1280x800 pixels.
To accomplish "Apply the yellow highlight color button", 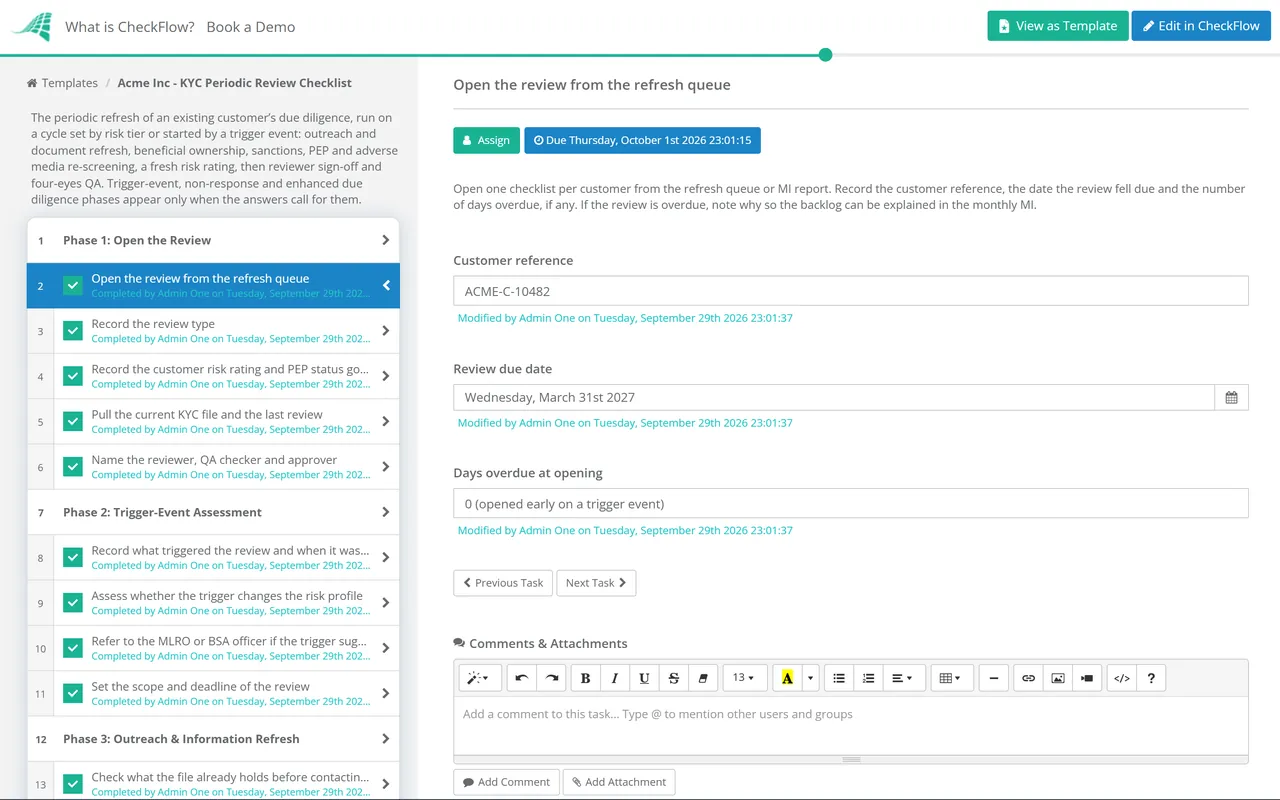I will tap(788, 678).
